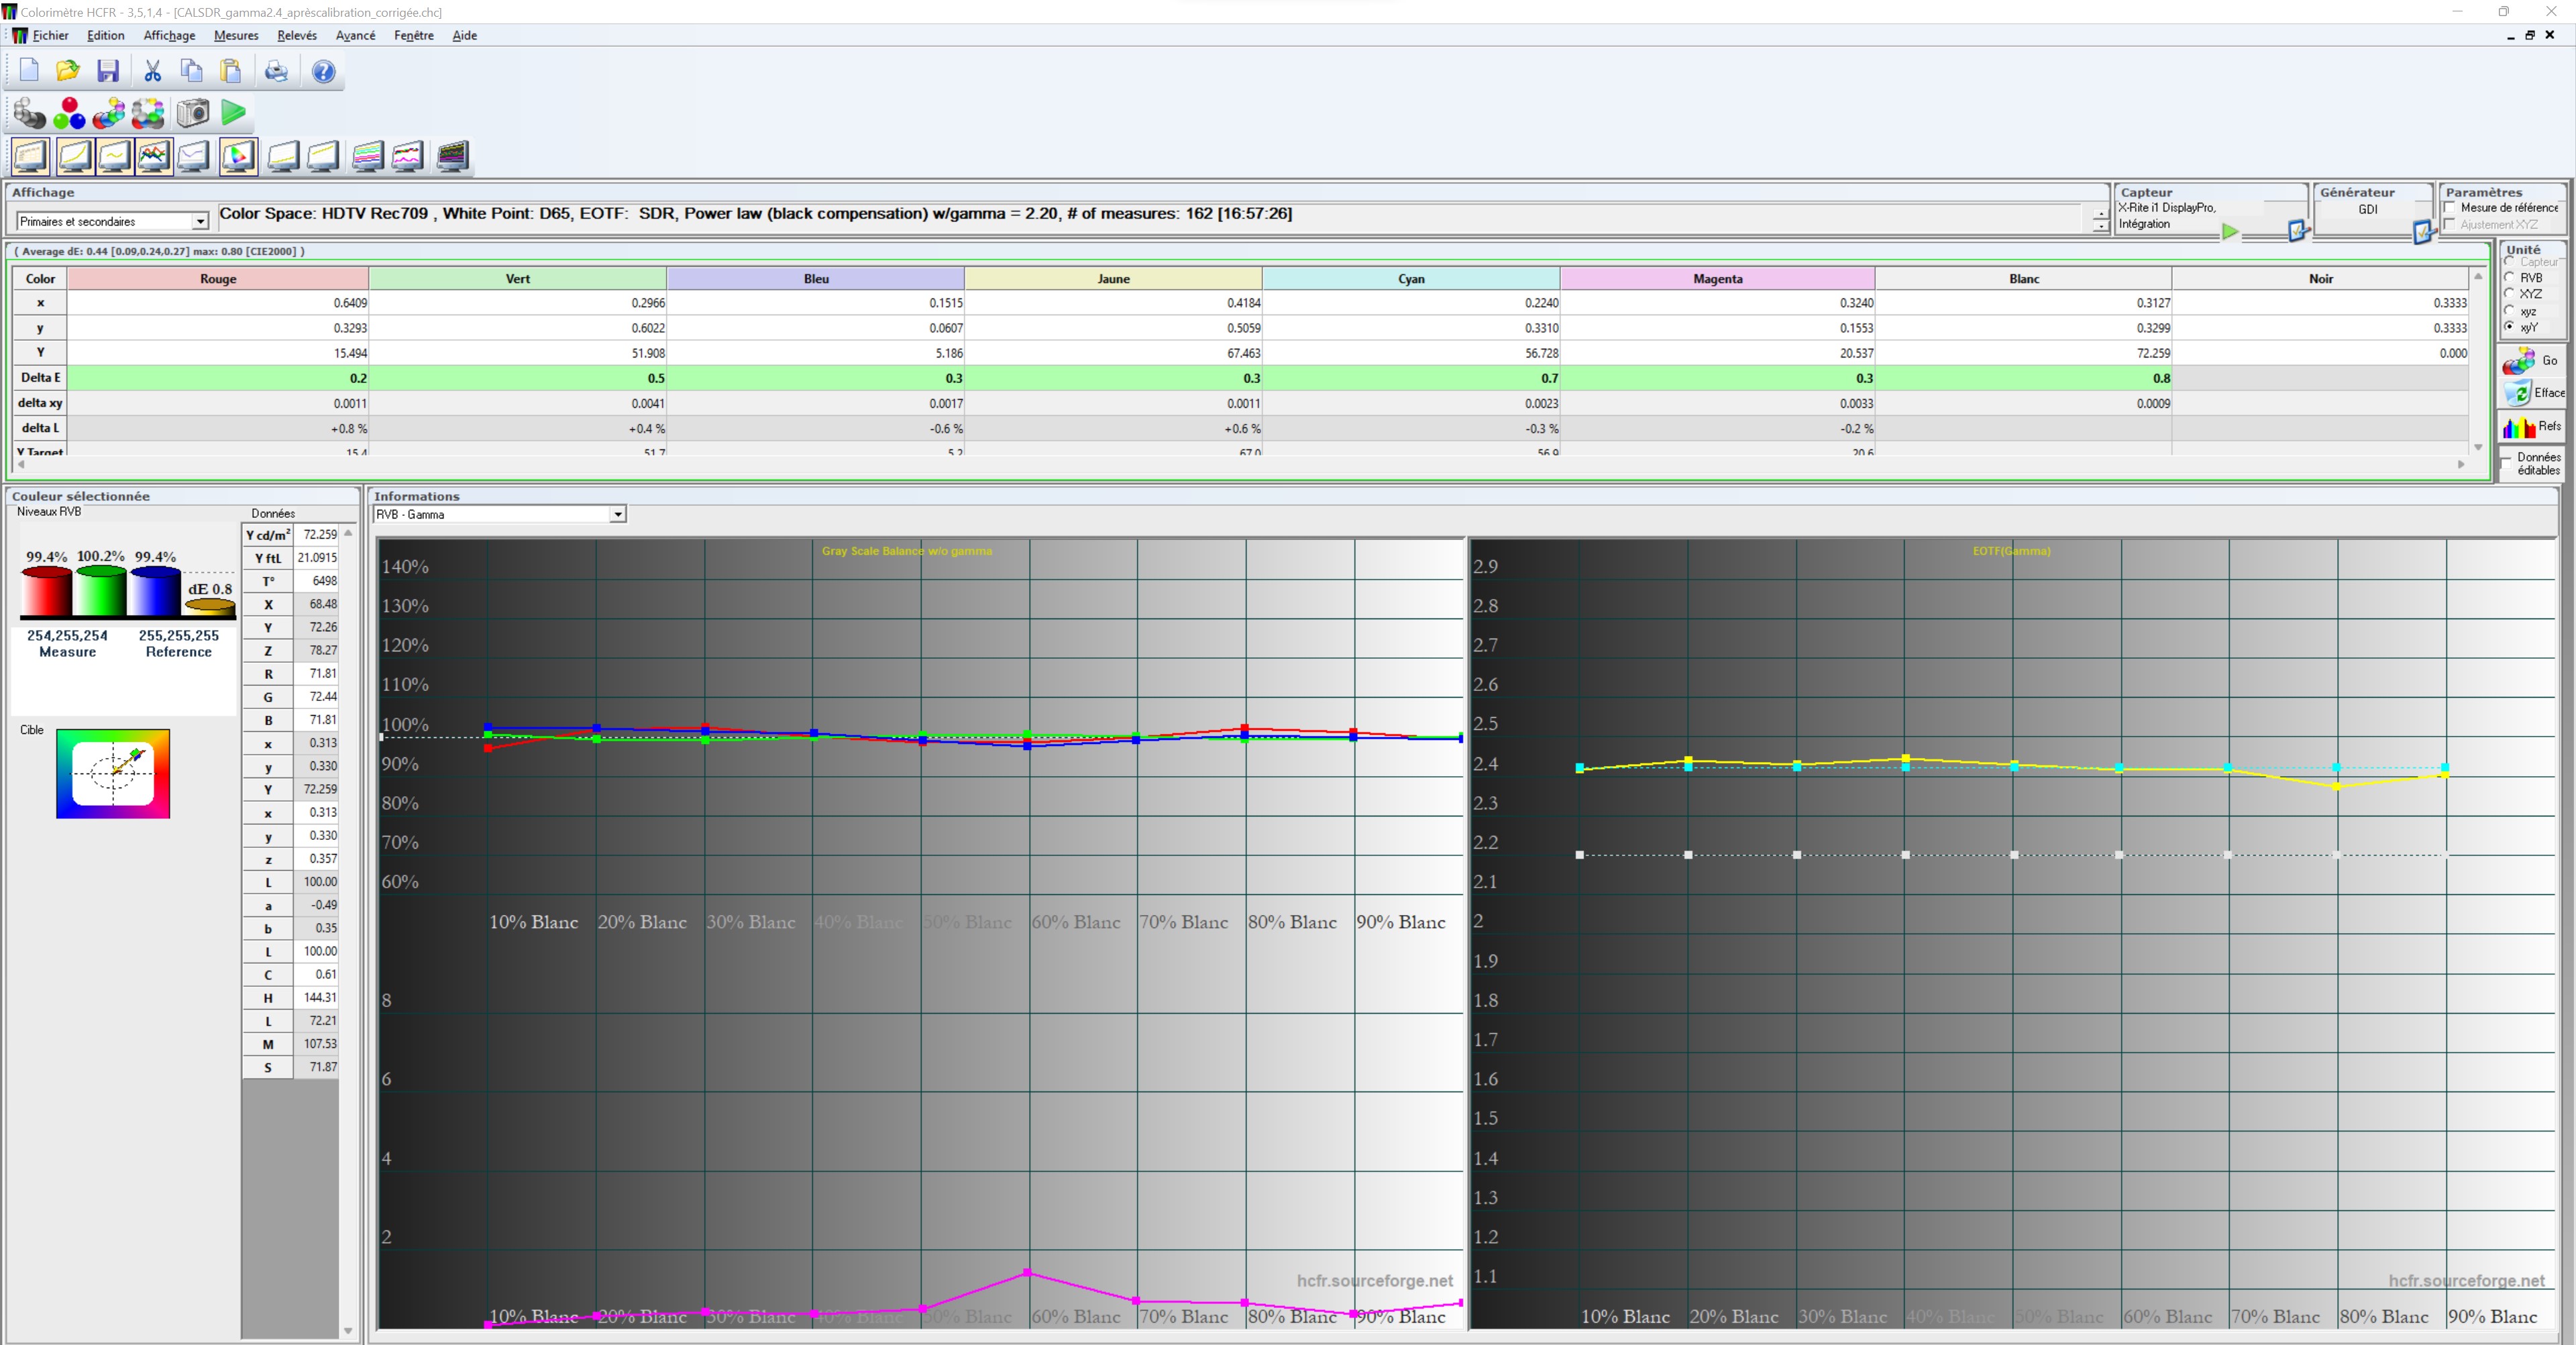Measure primaries with red, green, blue spheres icon
This screenshot has width=2576, height=1345.
[x=69, y=113]
